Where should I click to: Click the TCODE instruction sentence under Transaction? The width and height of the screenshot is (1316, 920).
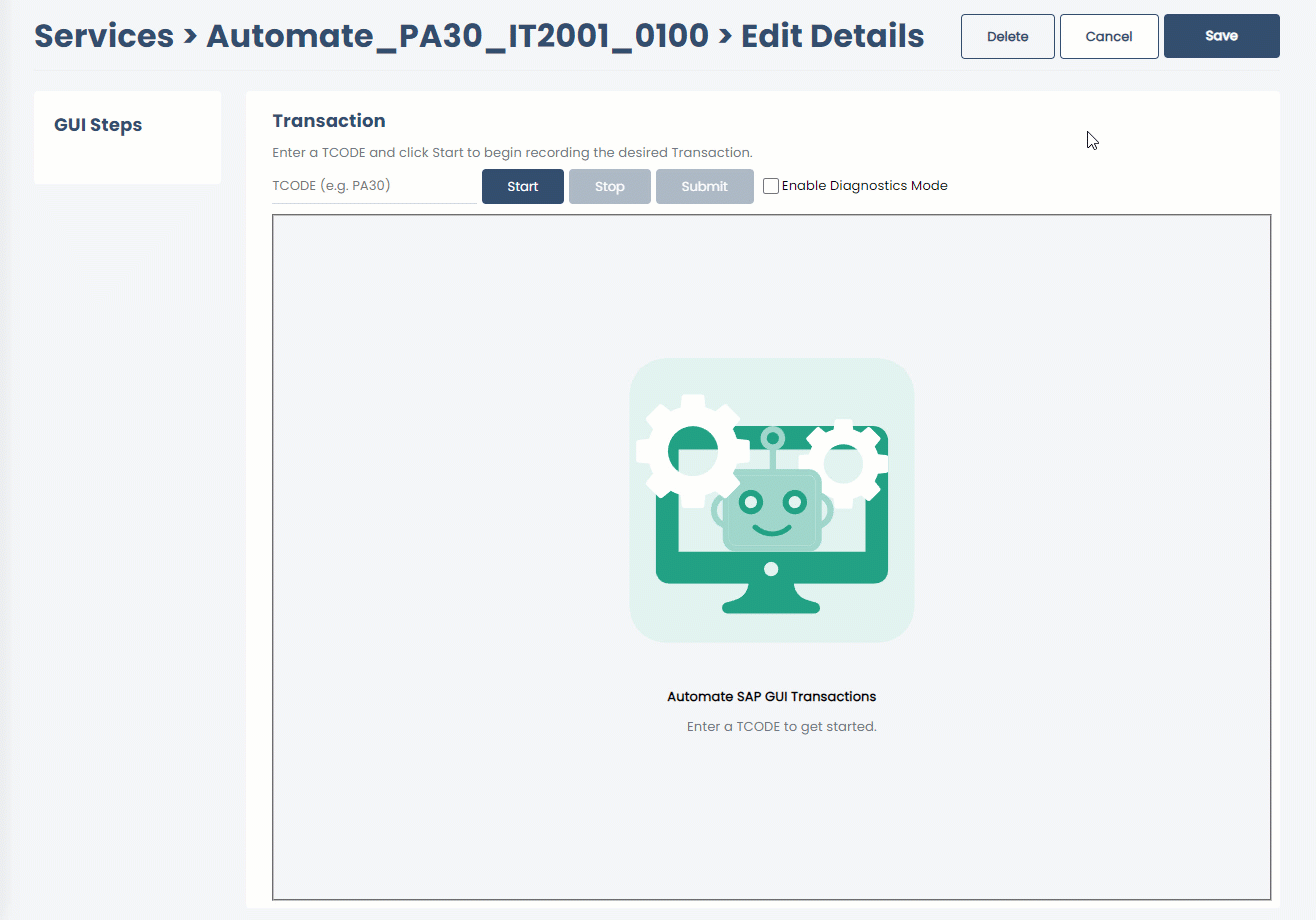pos(512,153)
